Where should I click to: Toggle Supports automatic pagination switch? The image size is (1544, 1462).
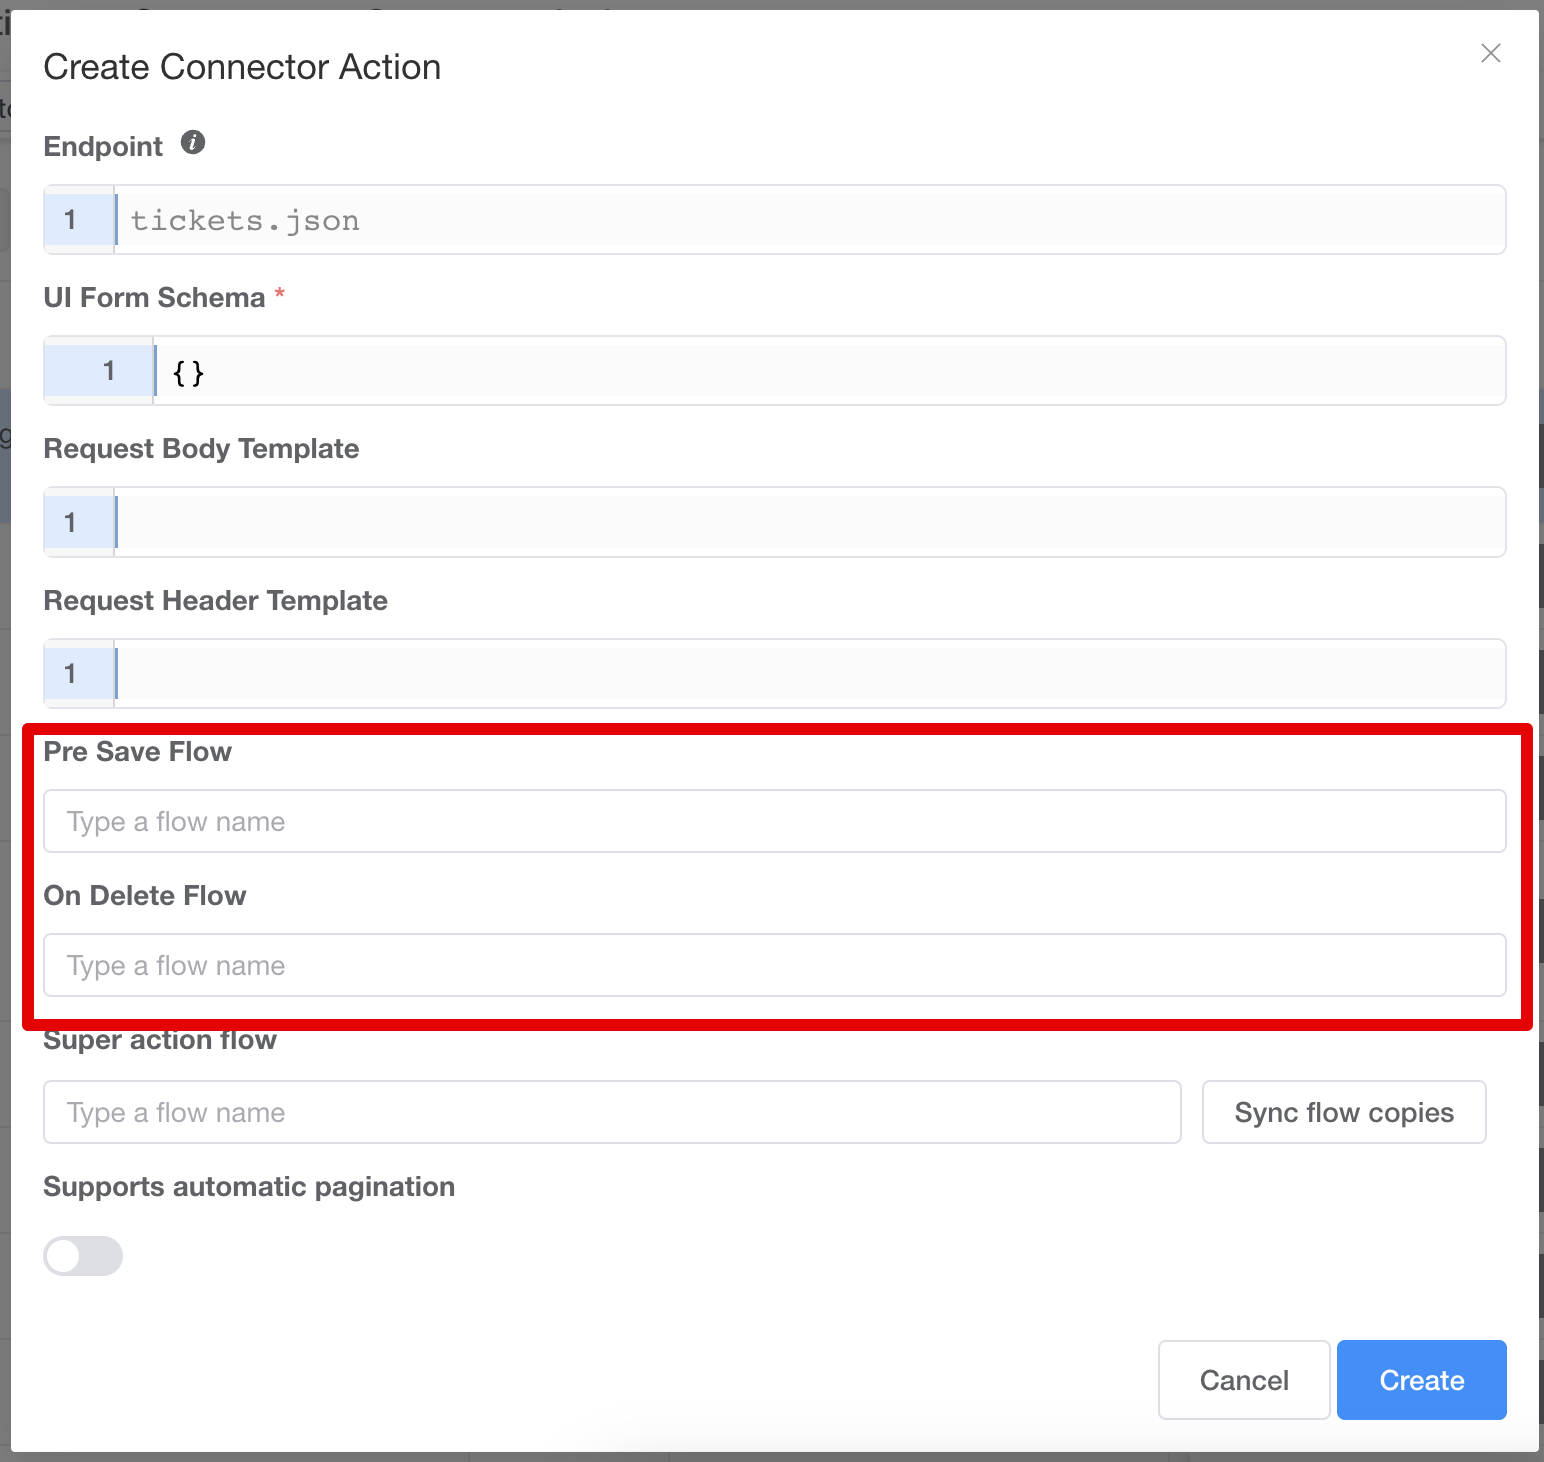click(x=83, y=1256)
